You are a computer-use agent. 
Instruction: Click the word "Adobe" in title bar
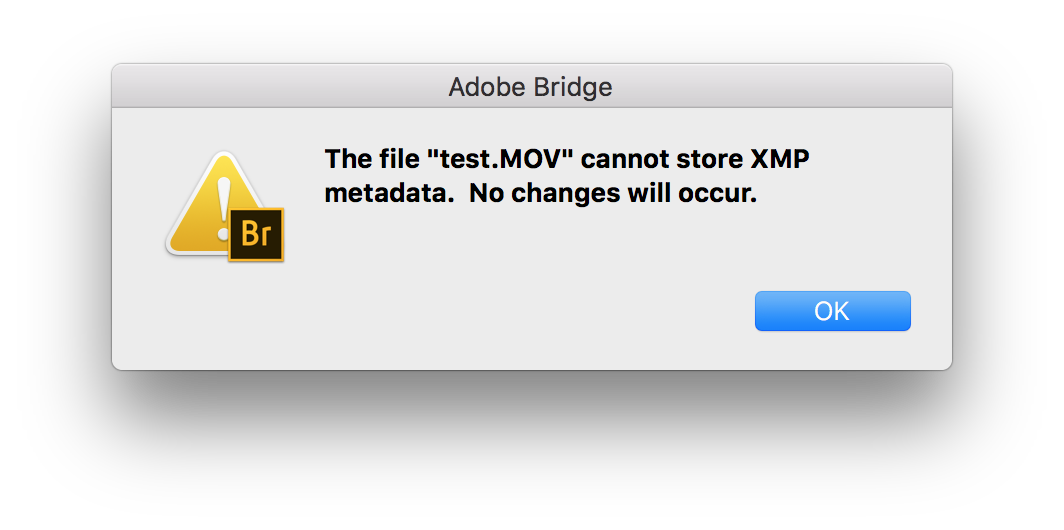[484, 87]
